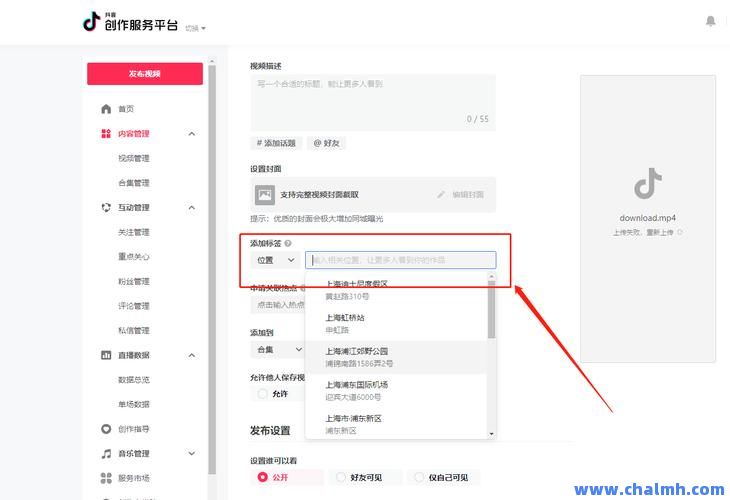The width and height of the screenshot is (730, 500).
Task: Click the cover image placeholder icon
Action: pos(265,195)
